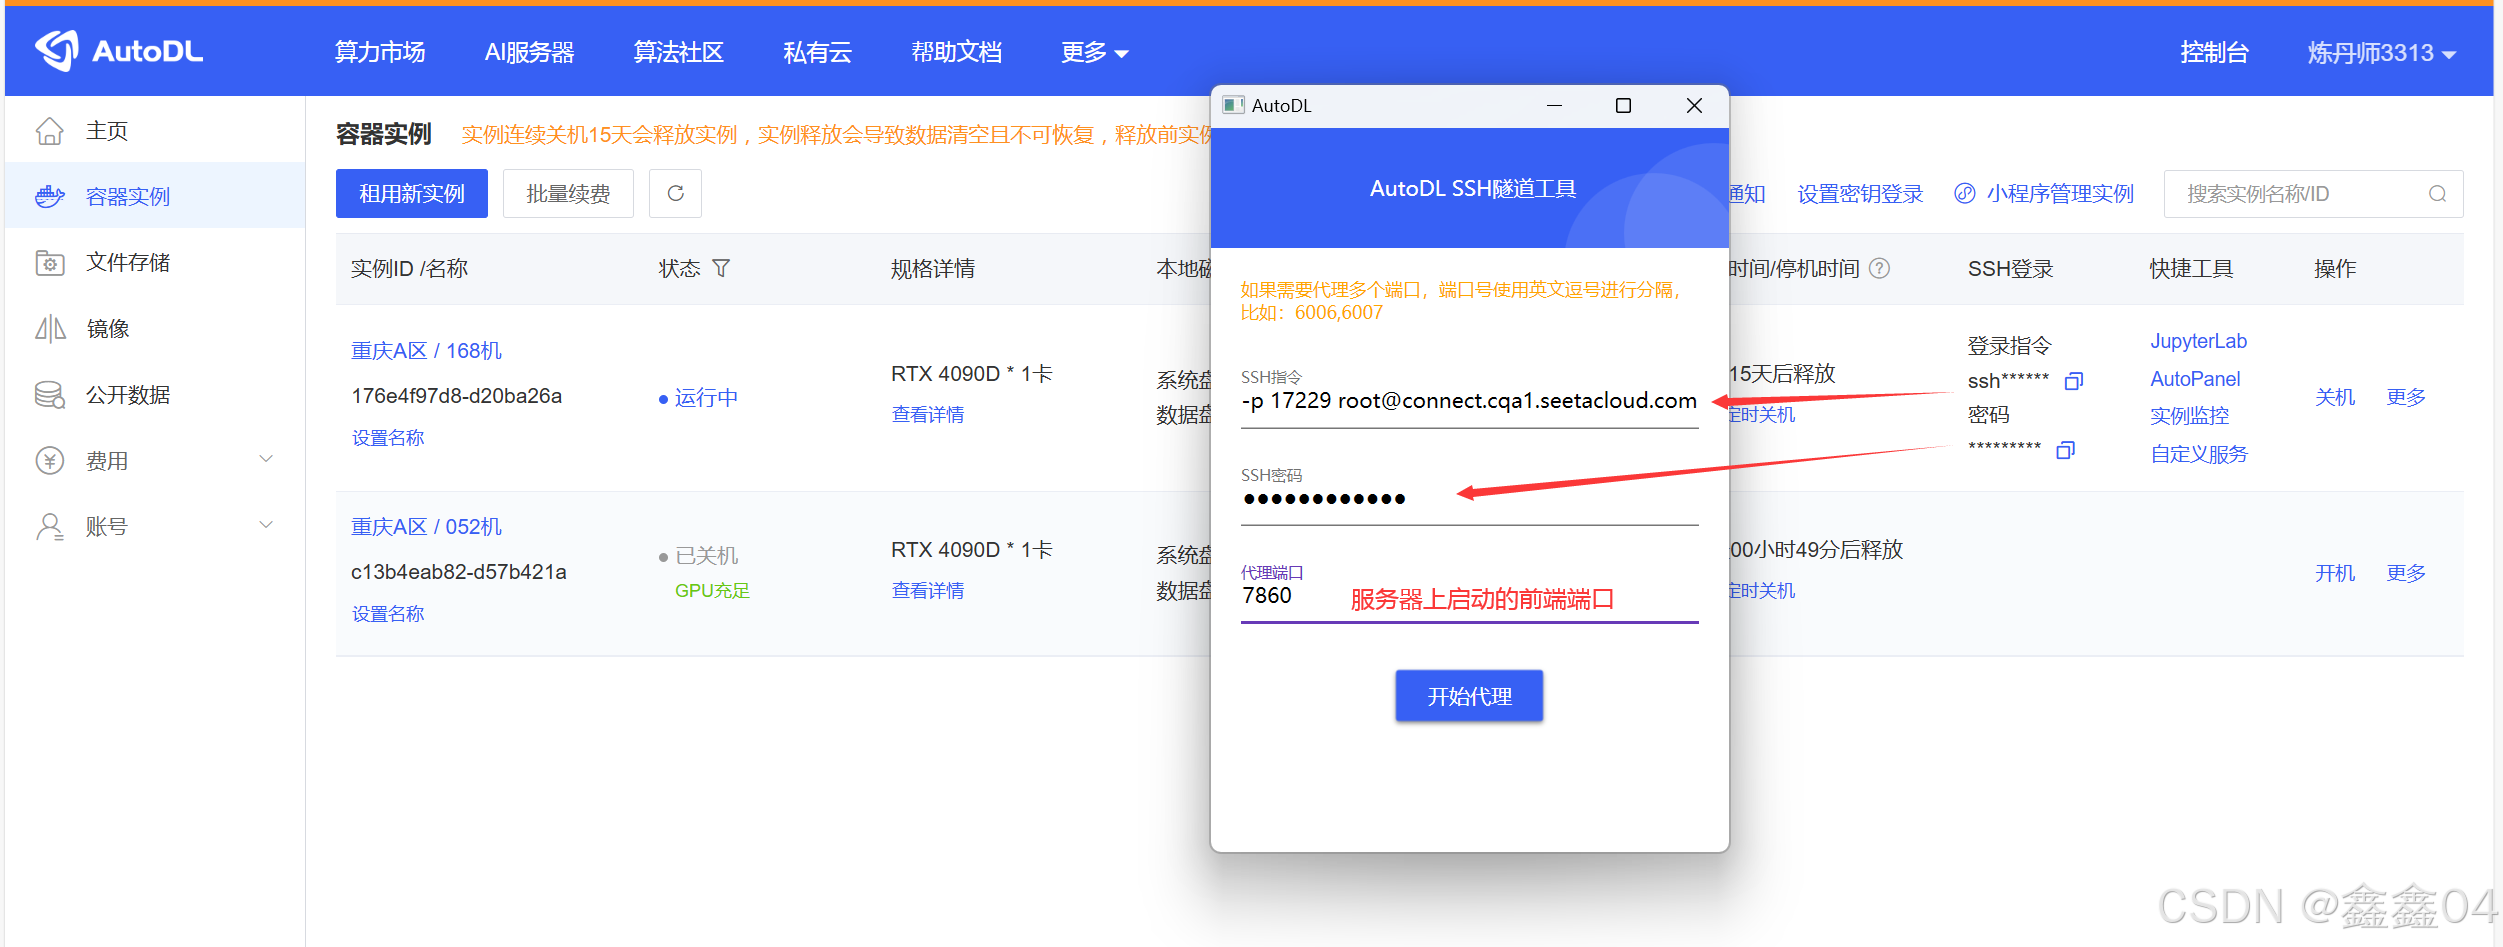Click the GPU充足 status text
2503x947 pixels.
(712, 591)
